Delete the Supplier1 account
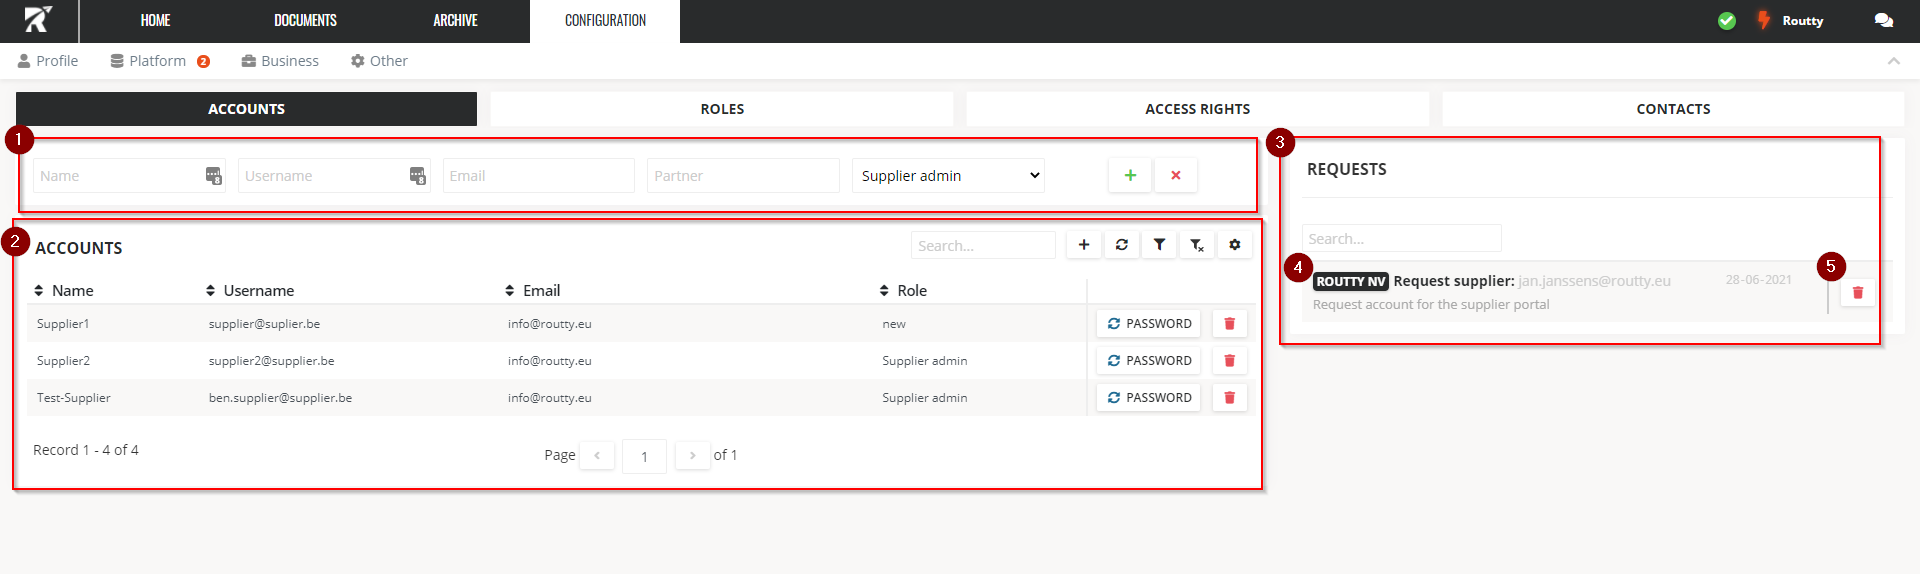1920x574 pixels. pyautogui.click(x=1230, y=324)
